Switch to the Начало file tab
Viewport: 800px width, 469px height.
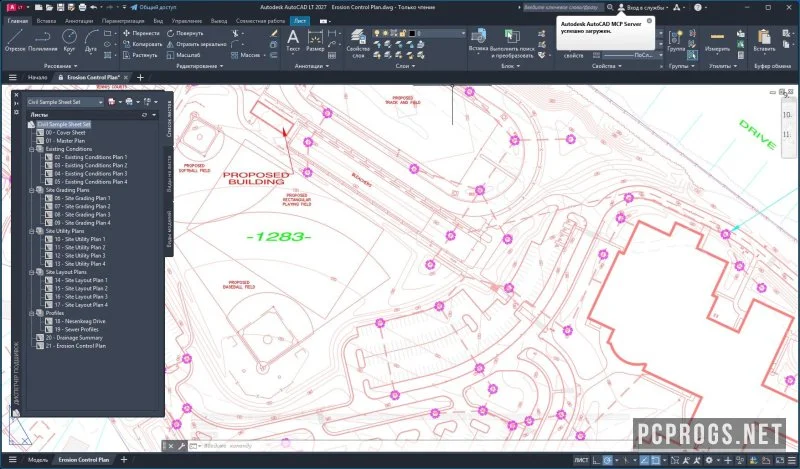click(37, 78)
